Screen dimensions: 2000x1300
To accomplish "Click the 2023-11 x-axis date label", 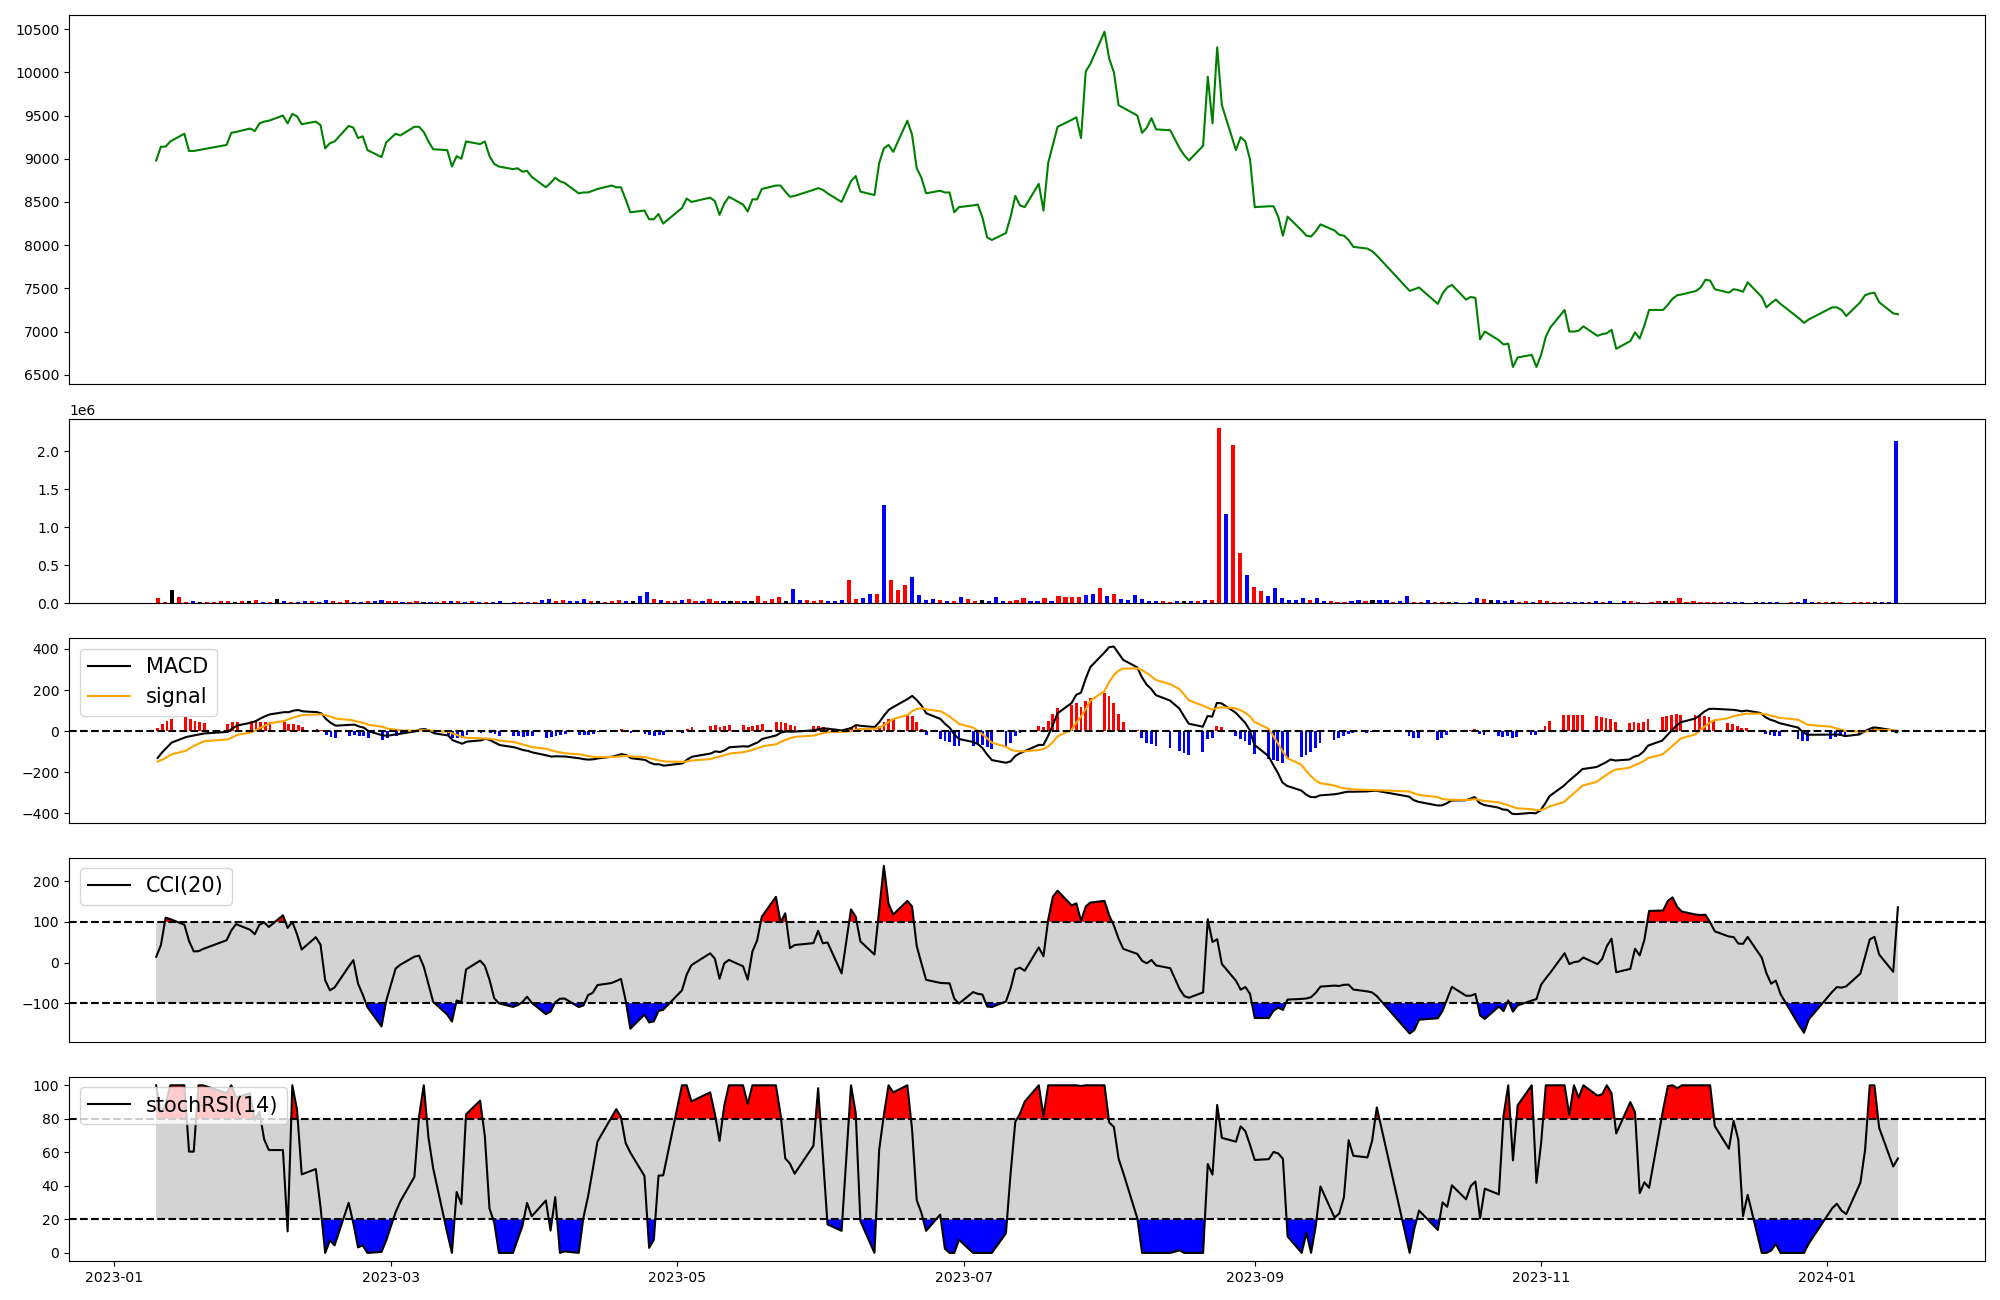I will (1540, 1277).
